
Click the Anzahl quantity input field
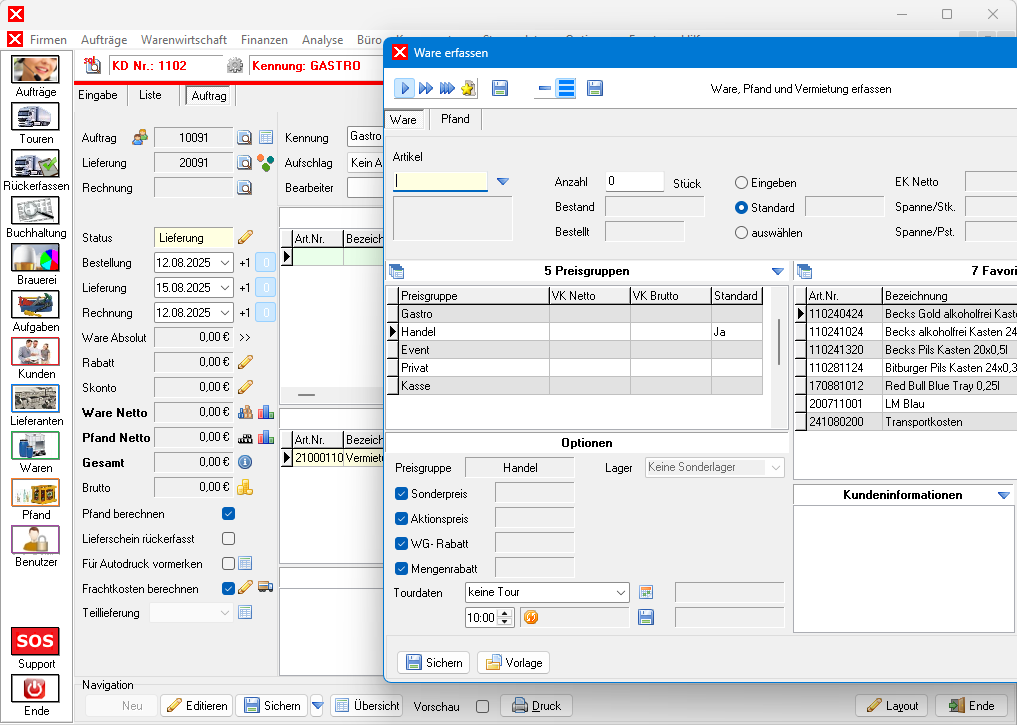click(634, 182)
